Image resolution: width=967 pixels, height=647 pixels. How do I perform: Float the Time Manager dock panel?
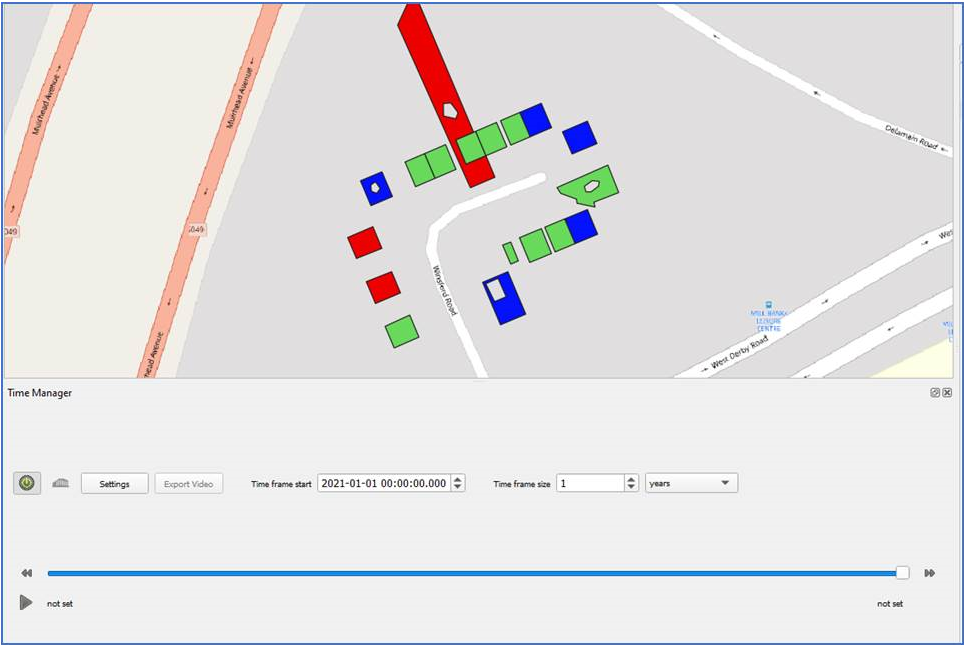coord(935,392)
